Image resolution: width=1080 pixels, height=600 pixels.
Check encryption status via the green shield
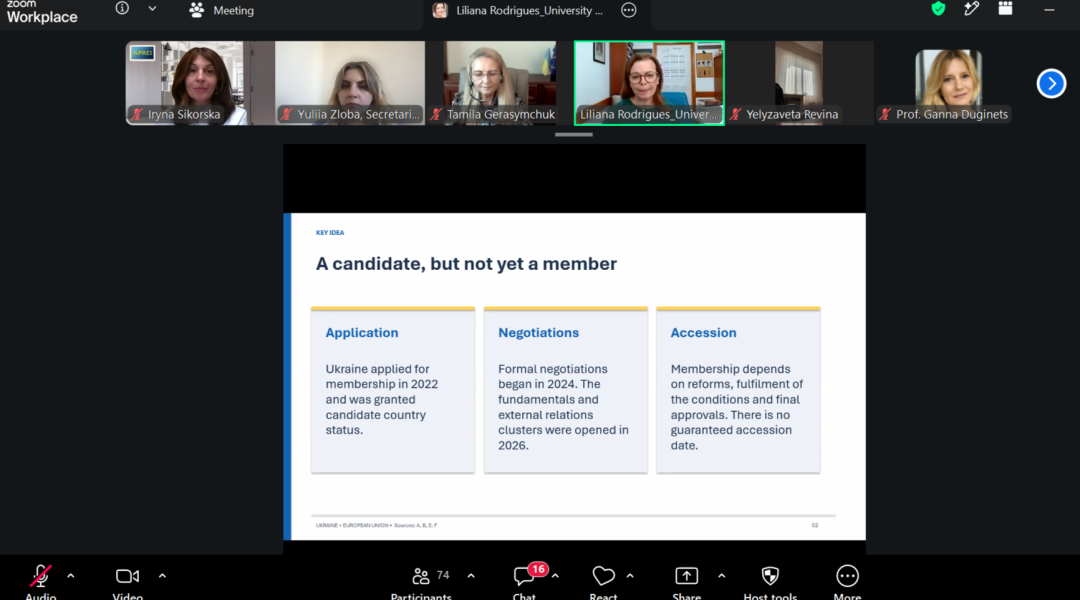[x=938, y=8]
